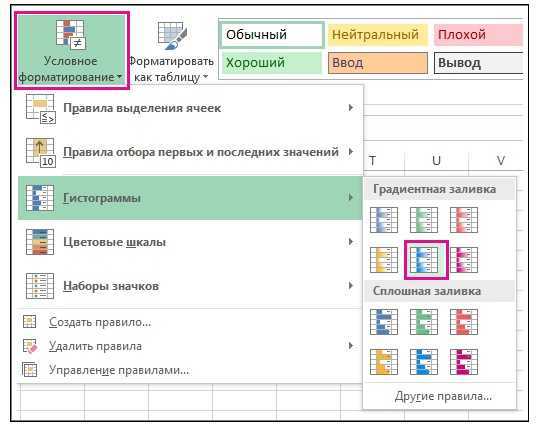Choose Создать правило... menu entry
Image resolution: width=542 pixels, height=432 pixels.
coord(190,322)
